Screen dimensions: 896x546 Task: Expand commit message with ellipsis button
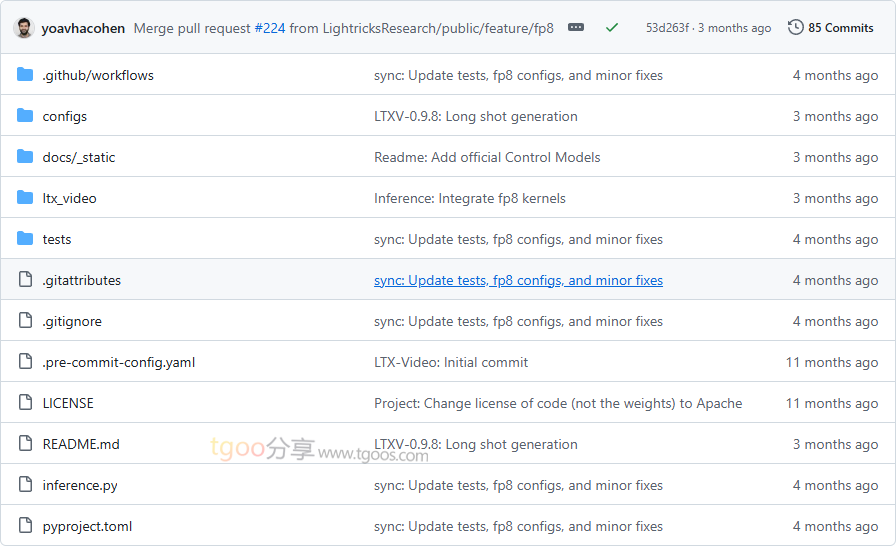coord(576,28)
